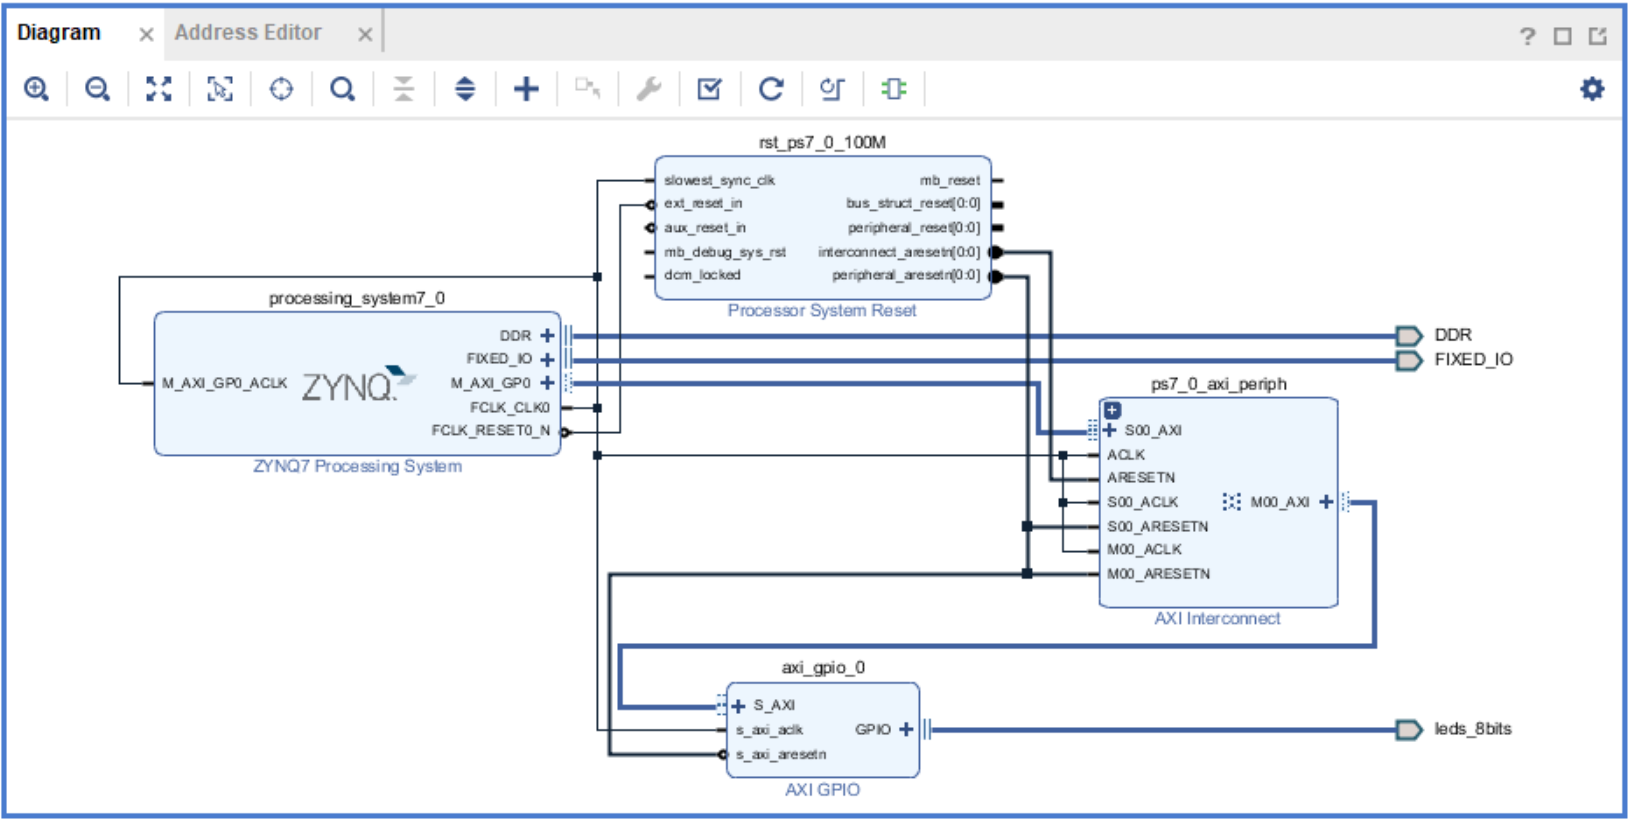
Task: Select the s_axi_aresetn pin on axi_gpio_0
Action: 781,755
